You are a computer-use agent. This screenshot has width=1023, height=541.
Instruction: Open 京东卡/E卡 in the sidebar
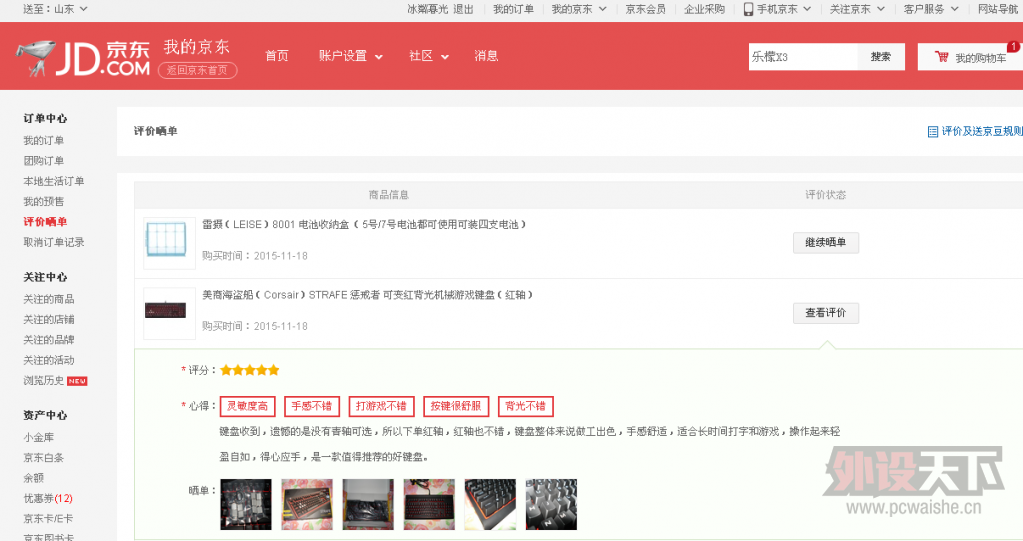pos(48,519)
